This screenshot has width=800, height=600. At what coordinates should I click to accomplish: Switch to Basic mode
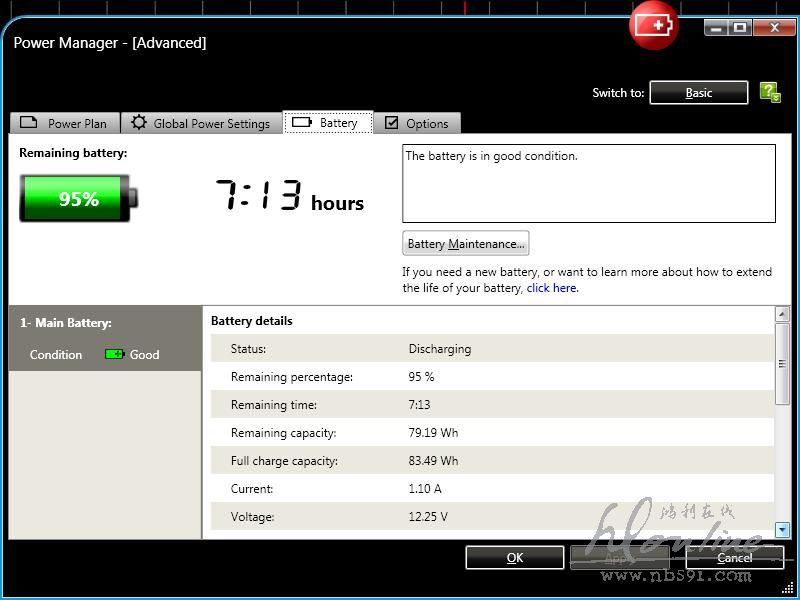click(698, 93)
